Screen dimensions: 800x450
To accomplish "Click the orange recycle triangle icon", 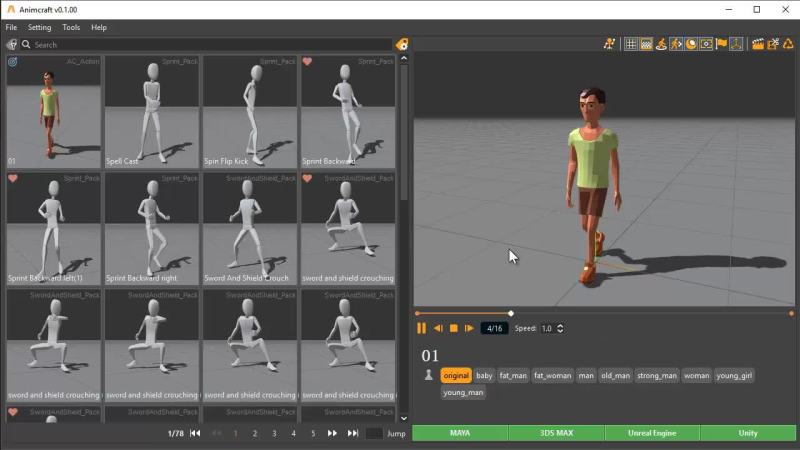I will tap(788, 44).
